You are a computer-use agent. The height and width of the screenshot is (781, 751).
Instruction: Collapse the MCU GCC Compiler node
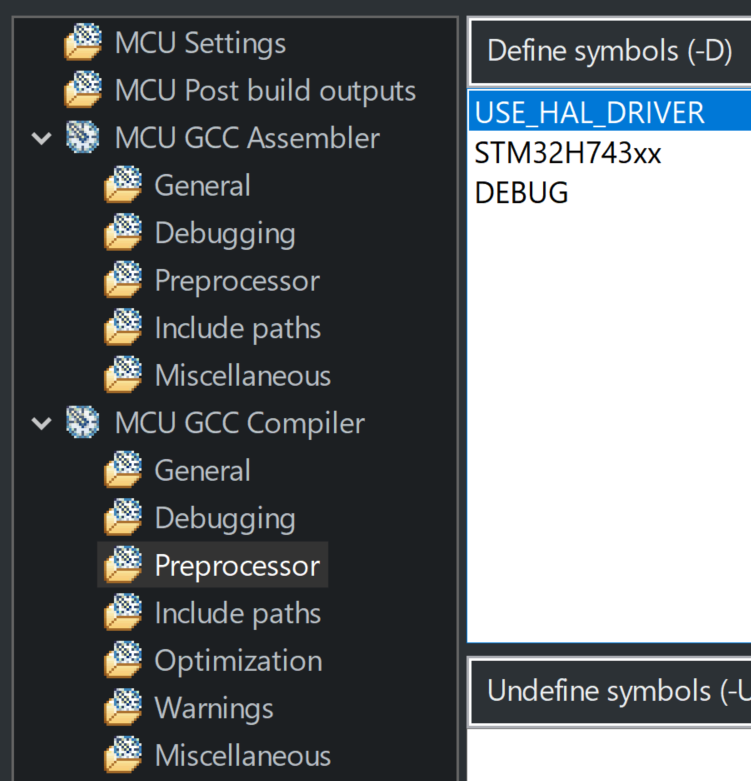[41, 423]
